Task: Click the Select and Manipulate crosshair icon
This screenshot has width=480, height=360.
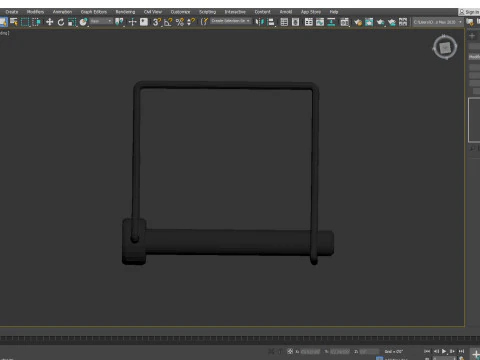Action: pos(132,22)
